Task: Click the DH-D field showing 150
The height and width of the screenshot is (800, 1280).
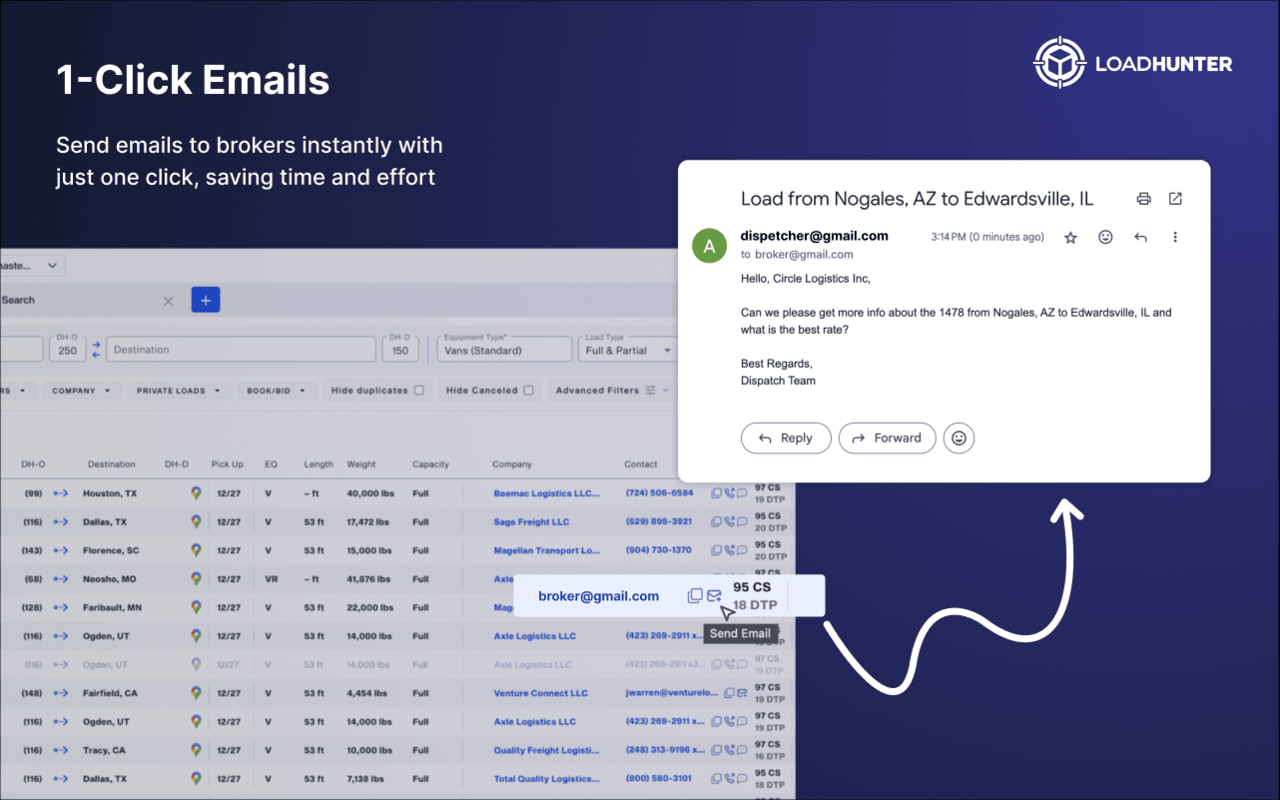Action: pyautogui.click(x=400, y=349)
